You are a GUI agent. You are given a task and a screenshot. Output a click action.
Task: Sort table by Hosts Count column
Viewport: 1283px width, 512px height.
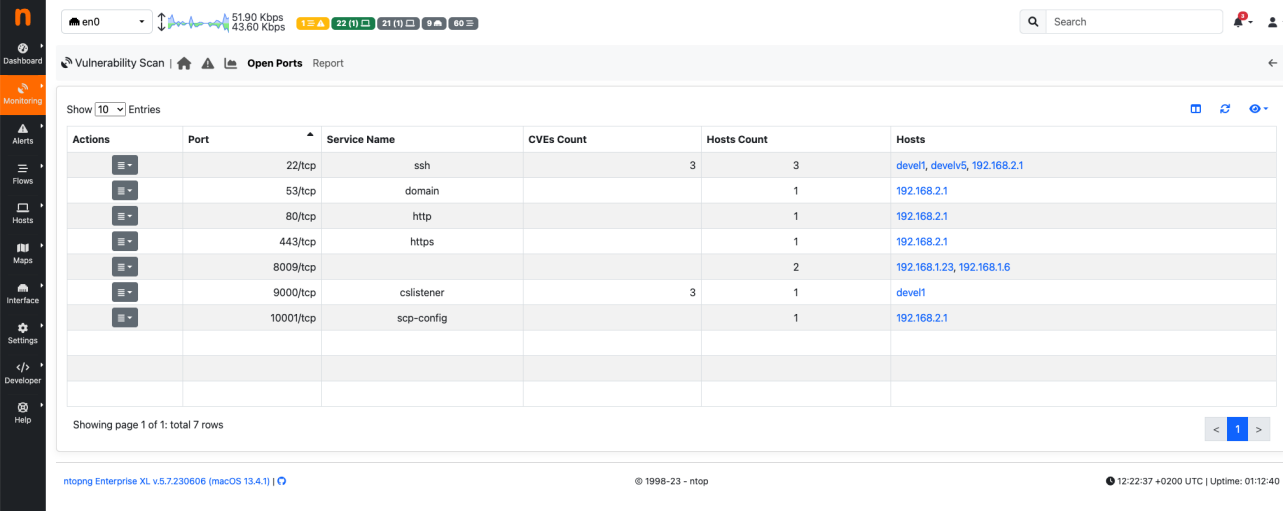pyautogui.click(x=796, y=139)
